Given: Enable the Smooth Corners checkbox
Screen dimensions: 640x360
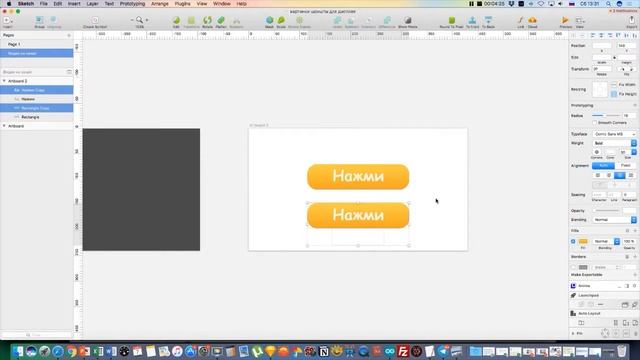Looking at the screenshot, I should click(x=595, y=122).
